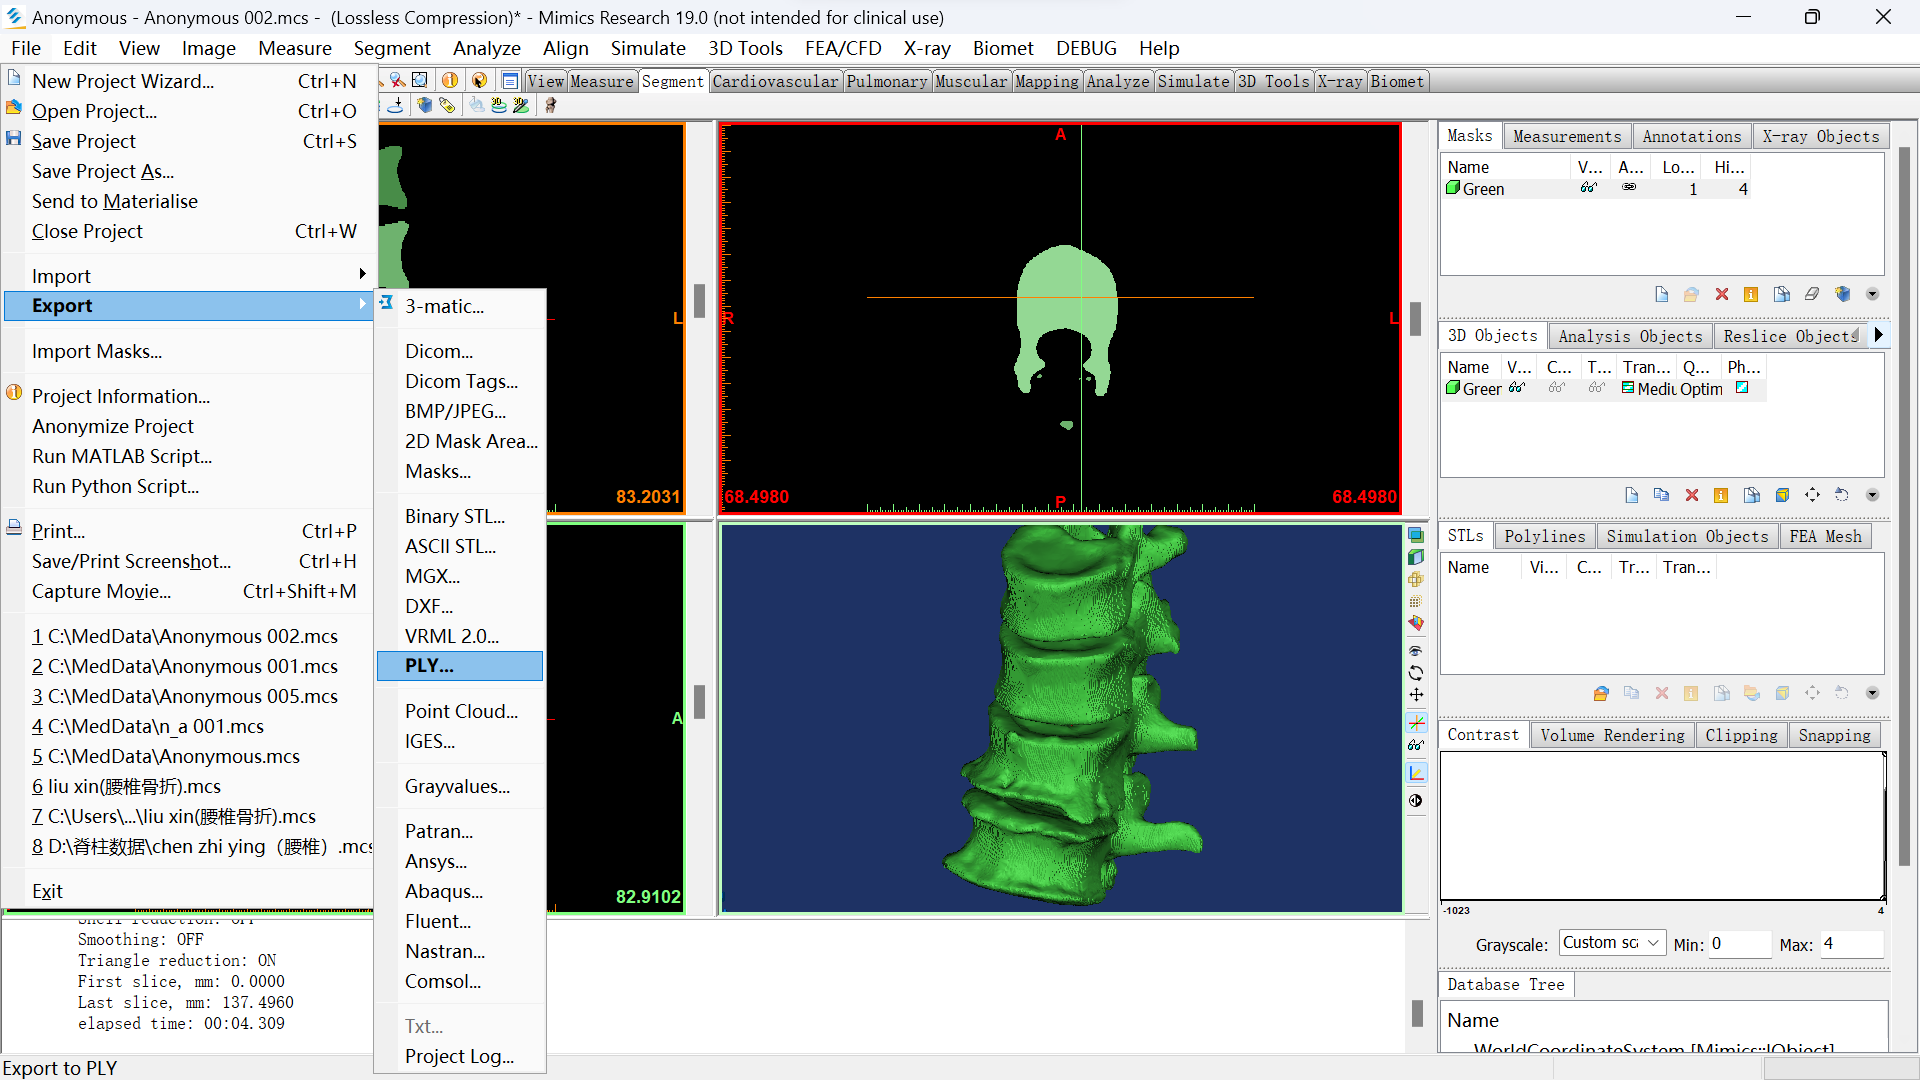The height and width of the screenshot is (1080, 1920).
Task: Click the load STL folder icon
Action: [1601, 693]
